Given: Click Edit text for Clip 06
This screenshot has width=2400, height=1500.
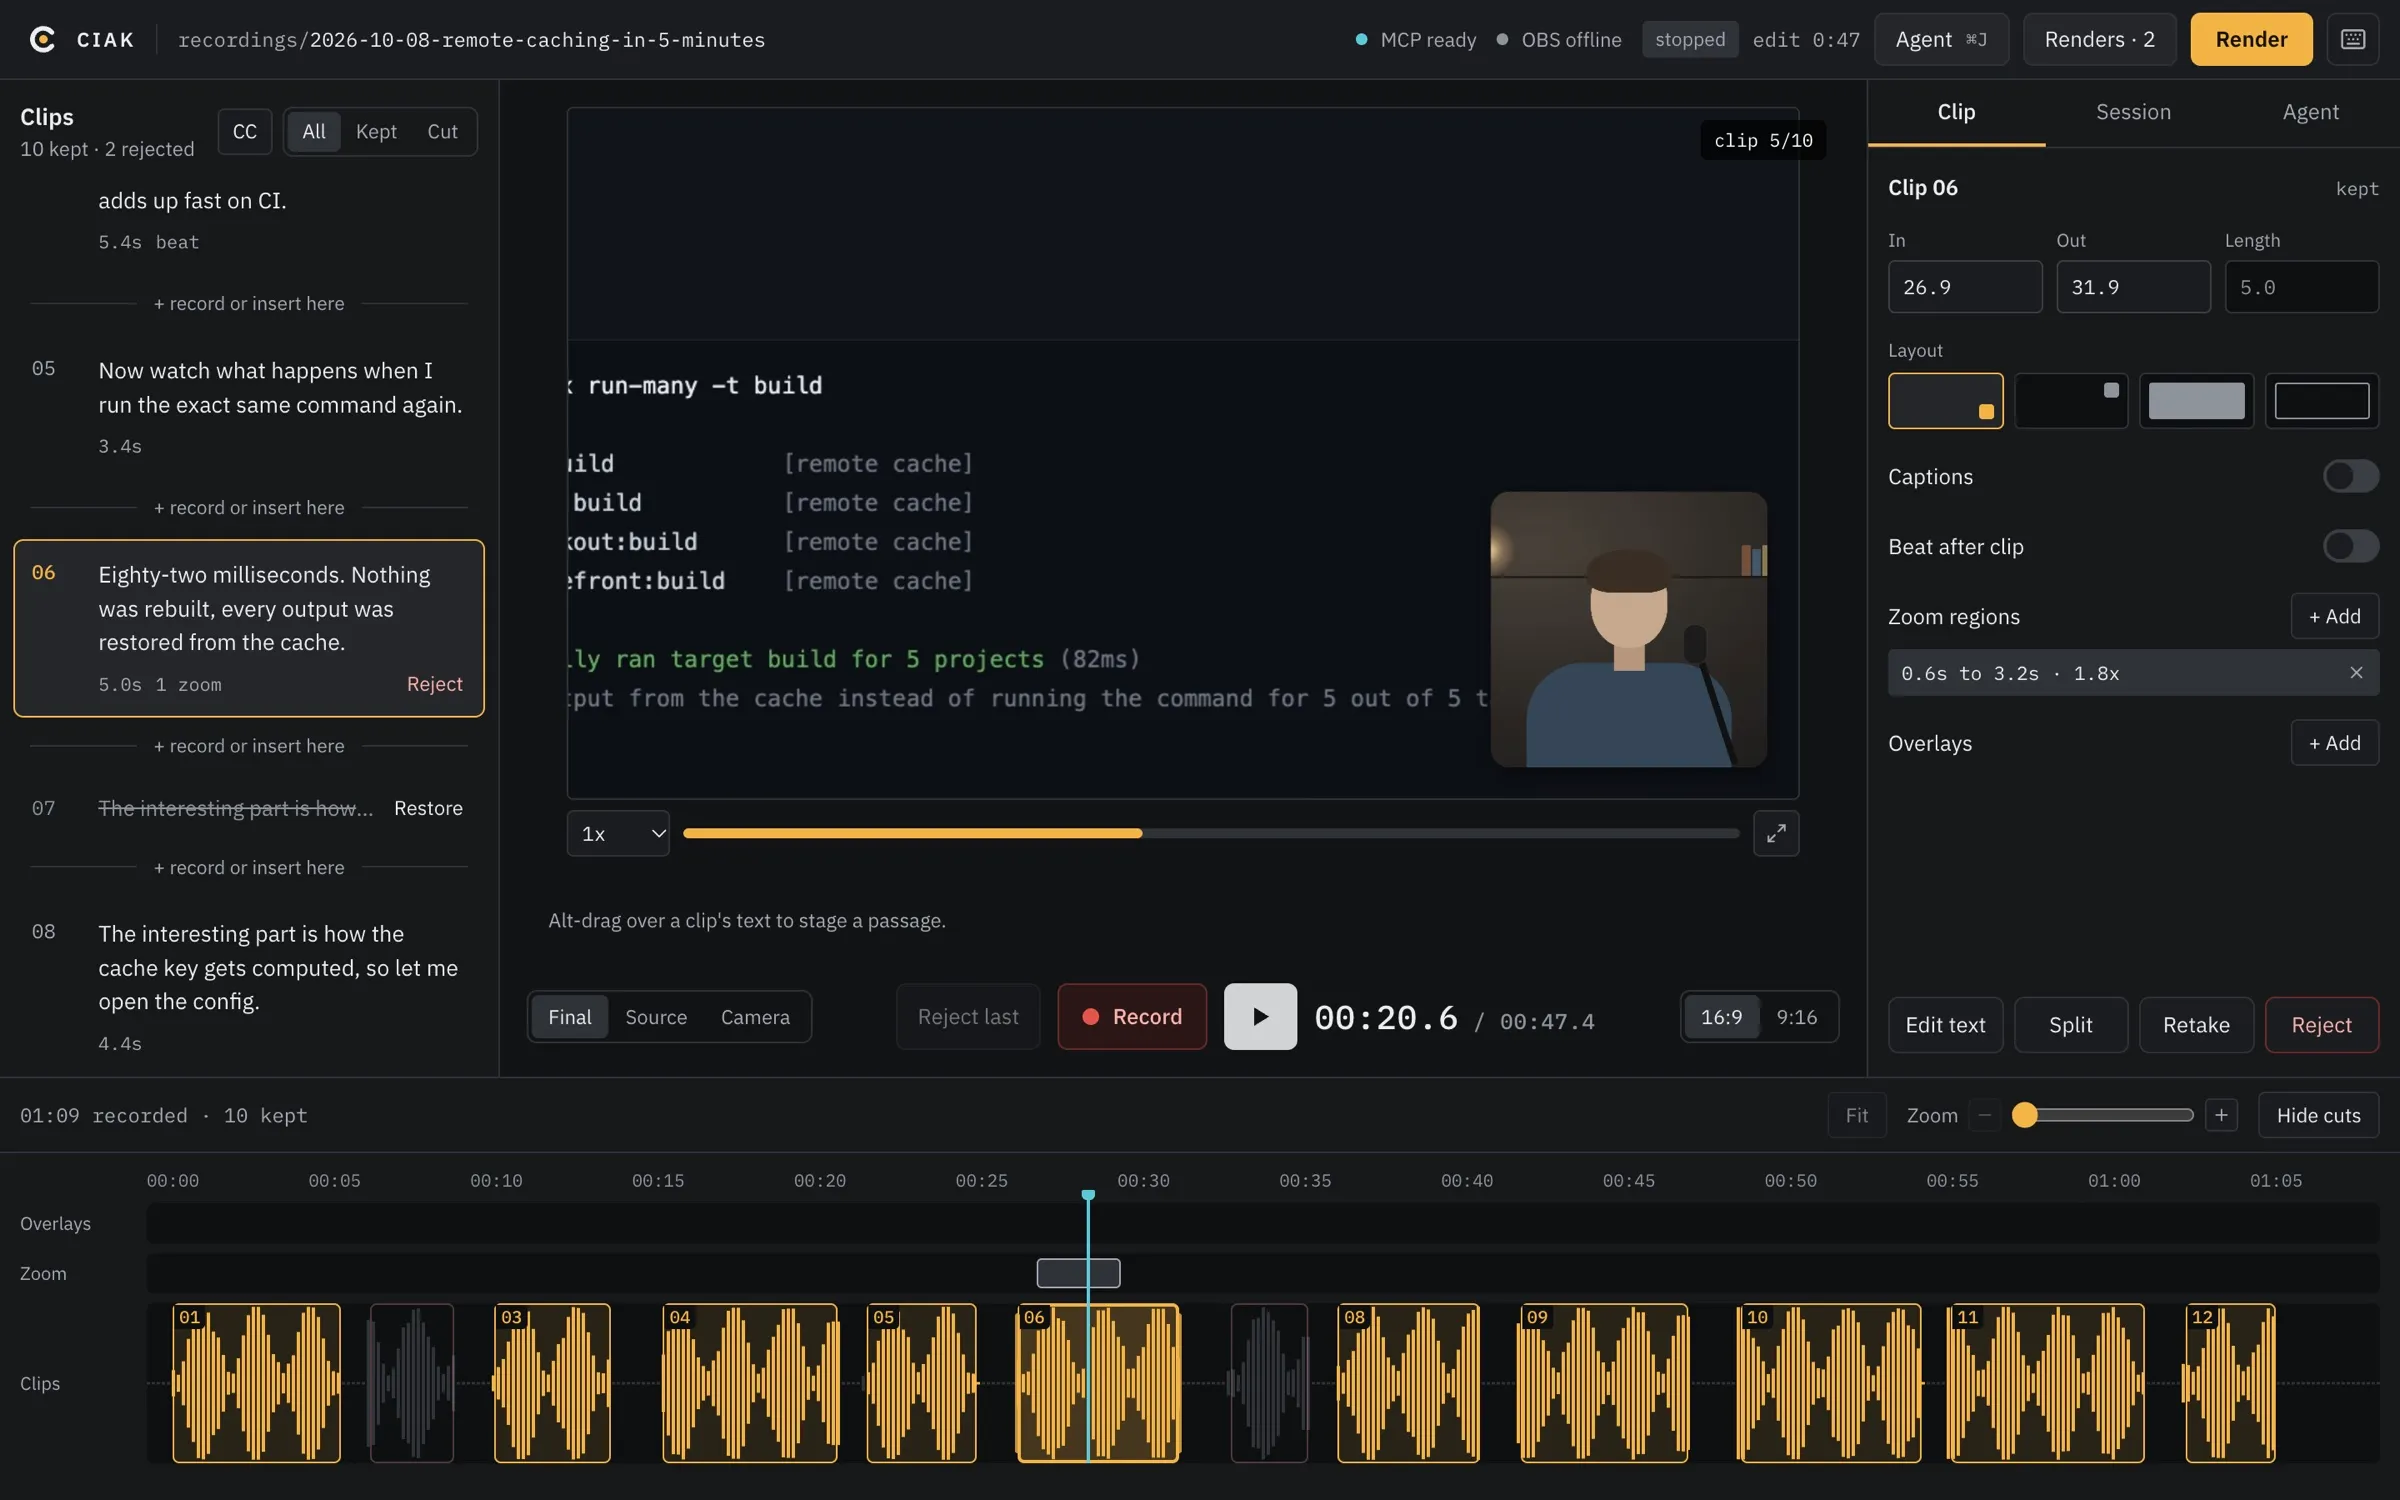Looking at the screenshot, I should click(x=1945, y=1024).
